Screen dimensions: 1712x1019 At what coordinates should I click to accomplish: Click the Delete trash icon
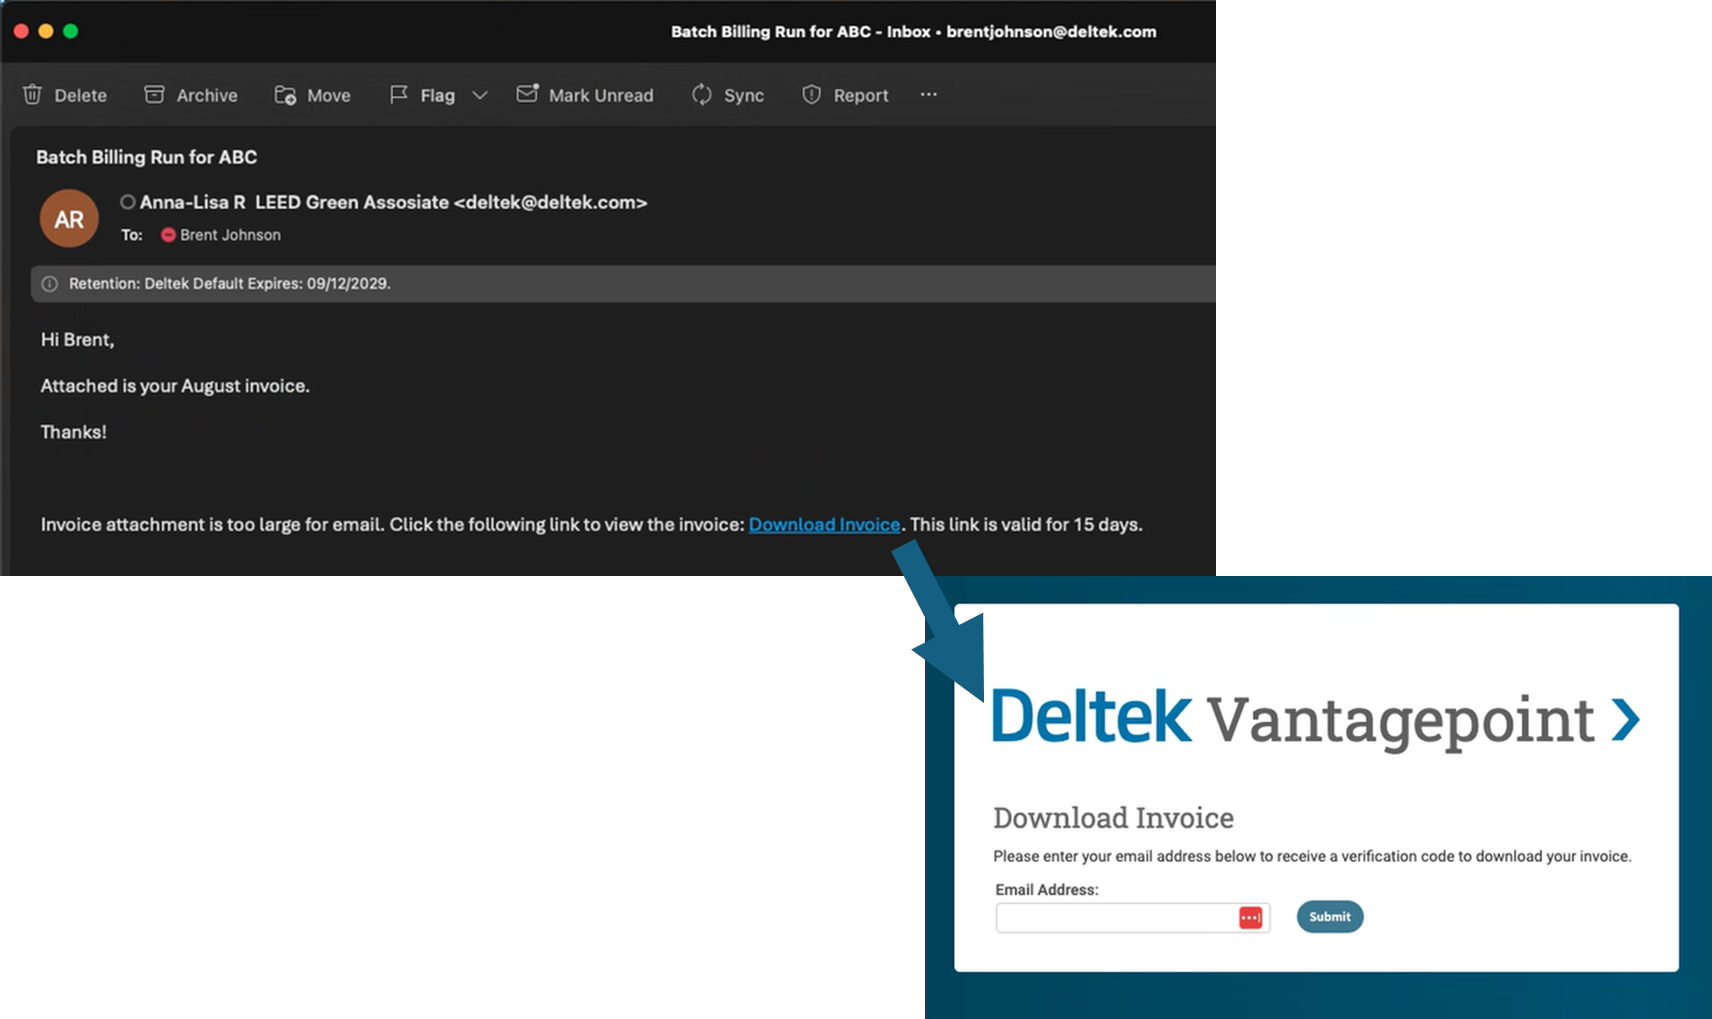tap(33, 95)
